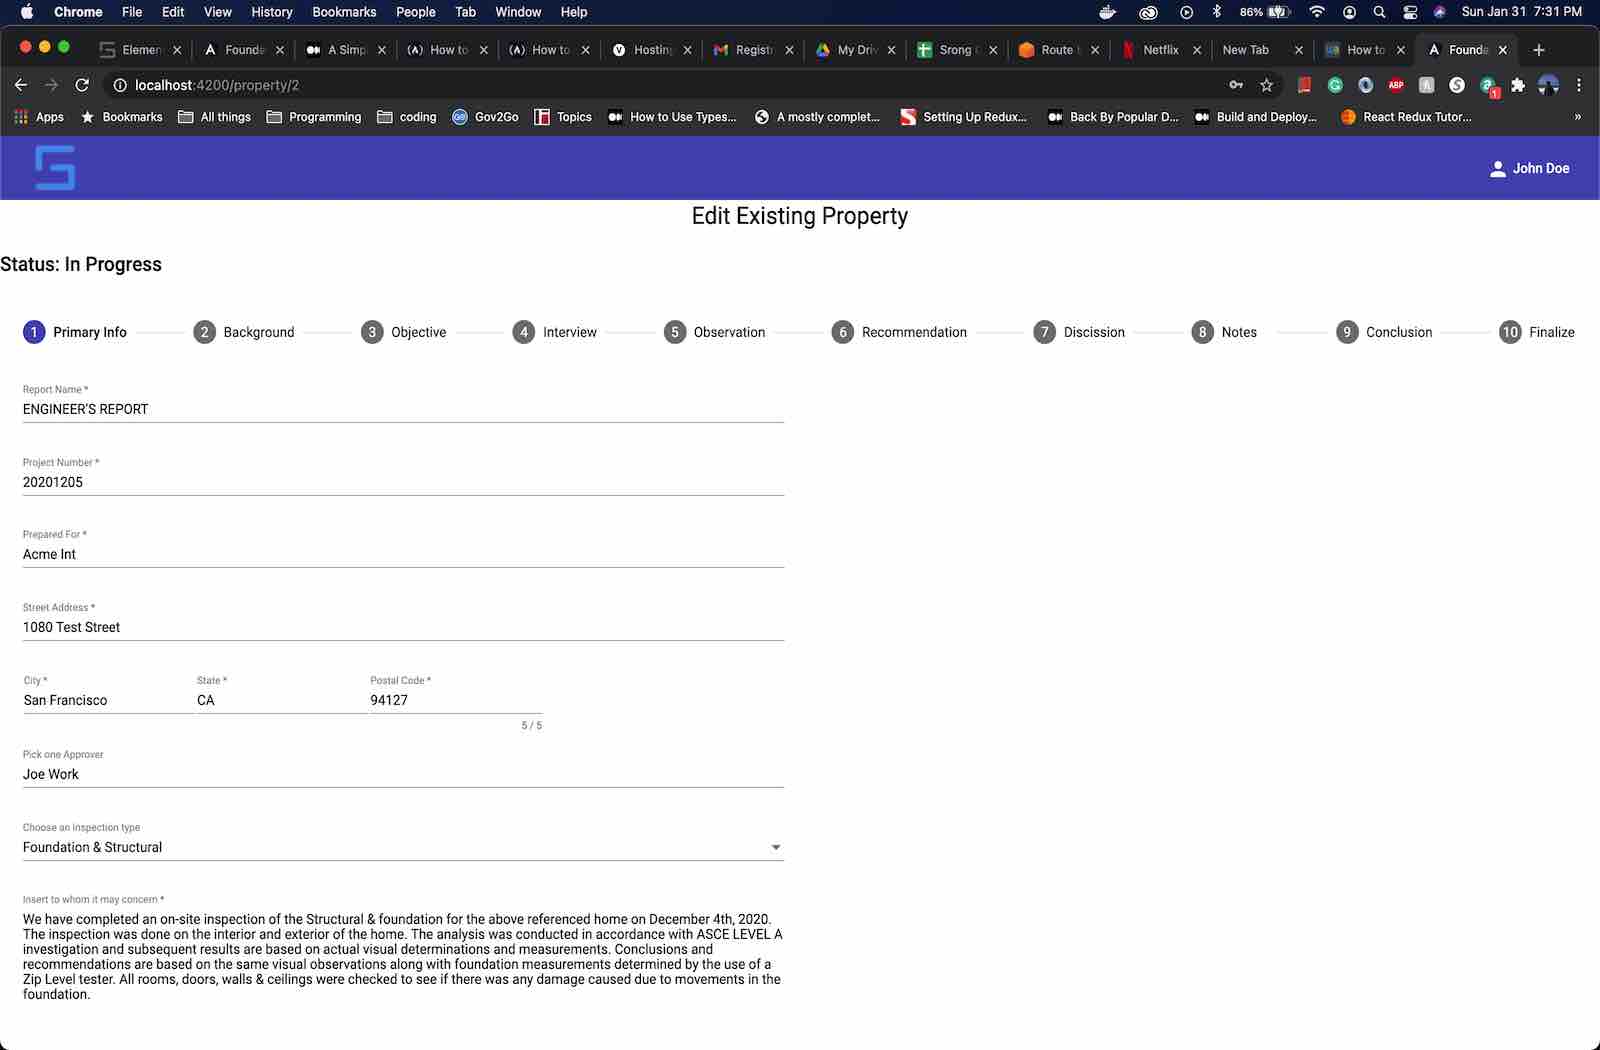Switch to the Netflix browser tab
The height and width of the screenshot is (1050, 1600).
tap(1159, 50)
